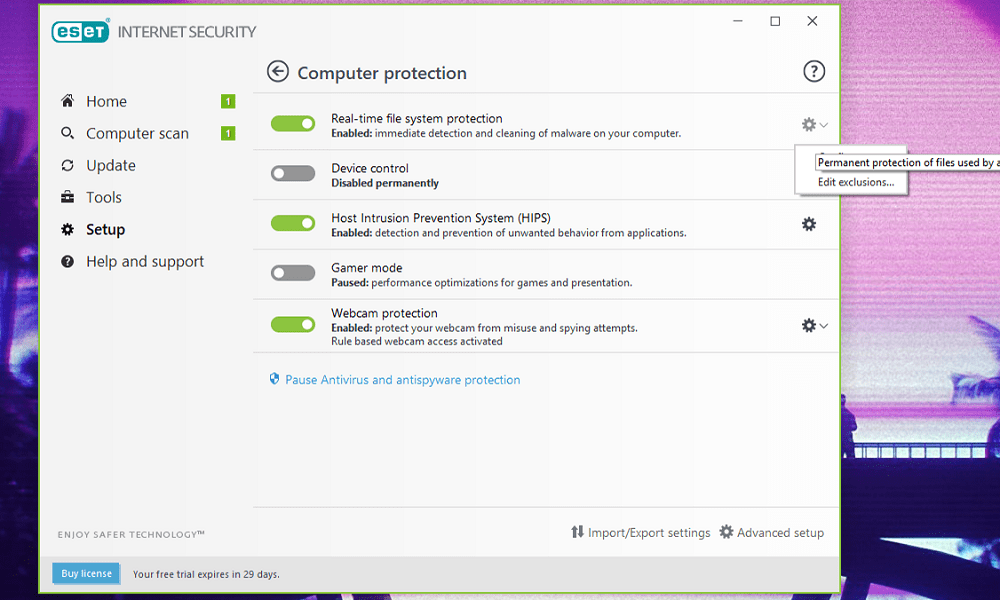Switch off Webcam protection toggle
The height and width of the screenshot is (600, 1000).
click(x=293, y=325)
